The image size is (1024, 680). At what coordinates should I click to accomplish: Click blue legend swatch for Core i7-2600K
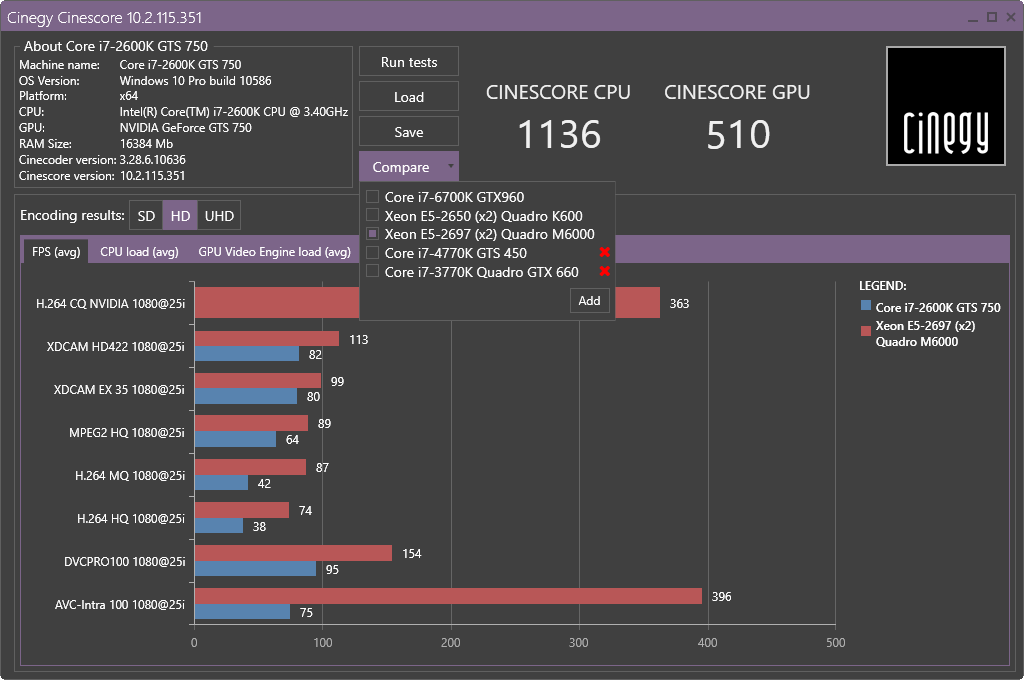click(866, 305)
